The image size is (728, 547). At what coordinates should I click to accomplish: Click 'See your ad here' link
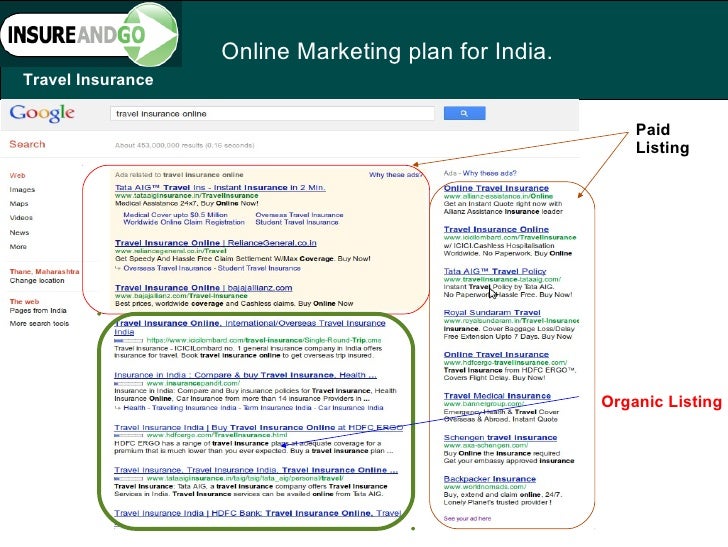(467, 518)
